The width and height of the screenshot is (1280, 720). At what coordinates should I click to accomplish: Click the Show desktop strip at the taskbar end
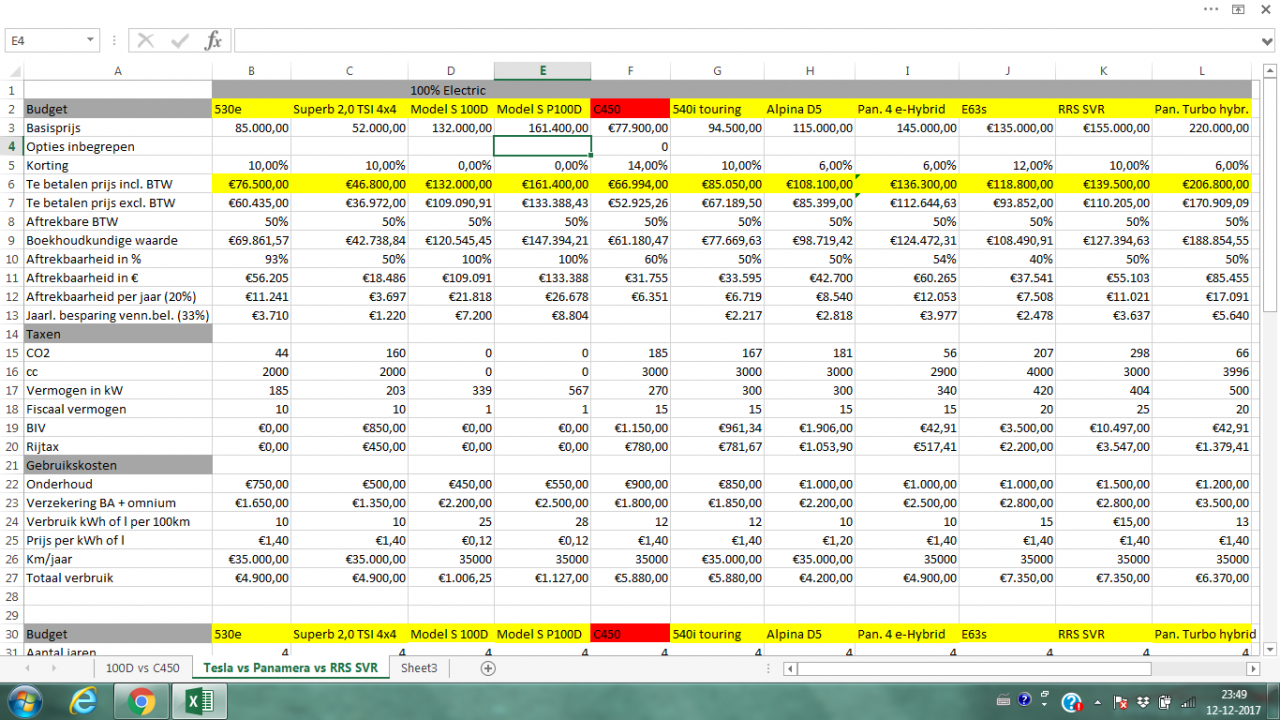[x=1273, y=702]
